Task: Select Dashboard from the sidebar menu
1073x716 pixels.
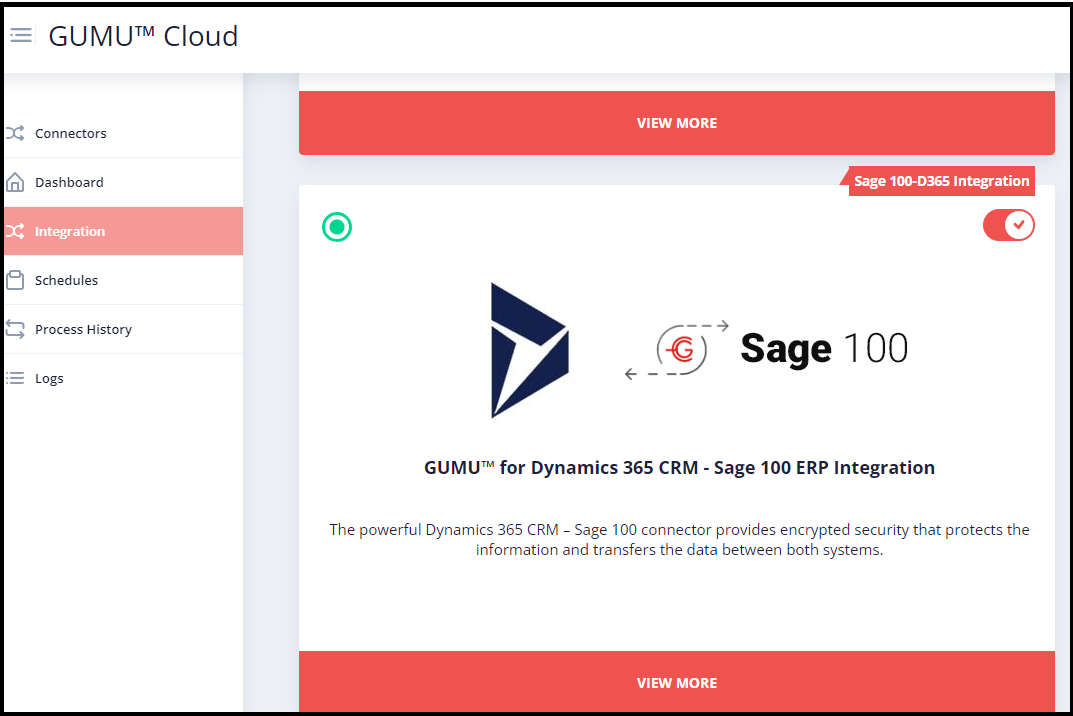Action: pos(69,181)
